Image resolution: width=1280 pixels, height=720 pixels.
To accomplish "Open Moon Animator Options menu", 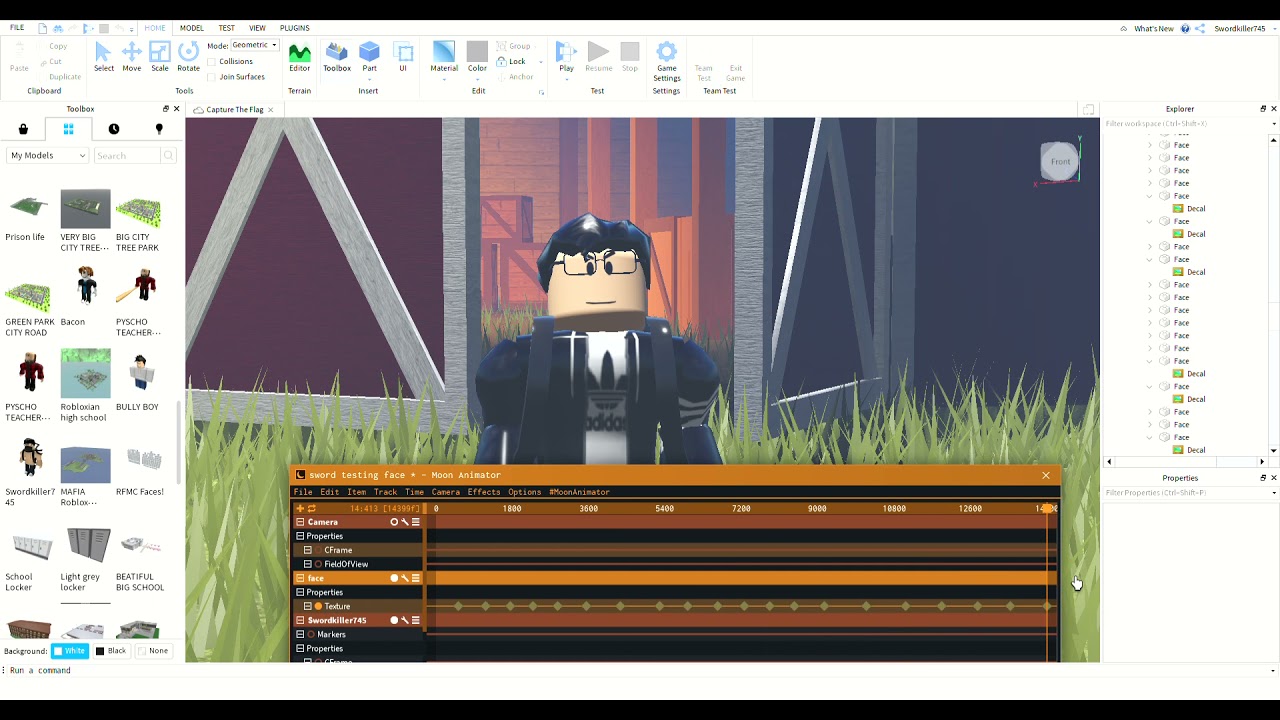I will [524, 492].
